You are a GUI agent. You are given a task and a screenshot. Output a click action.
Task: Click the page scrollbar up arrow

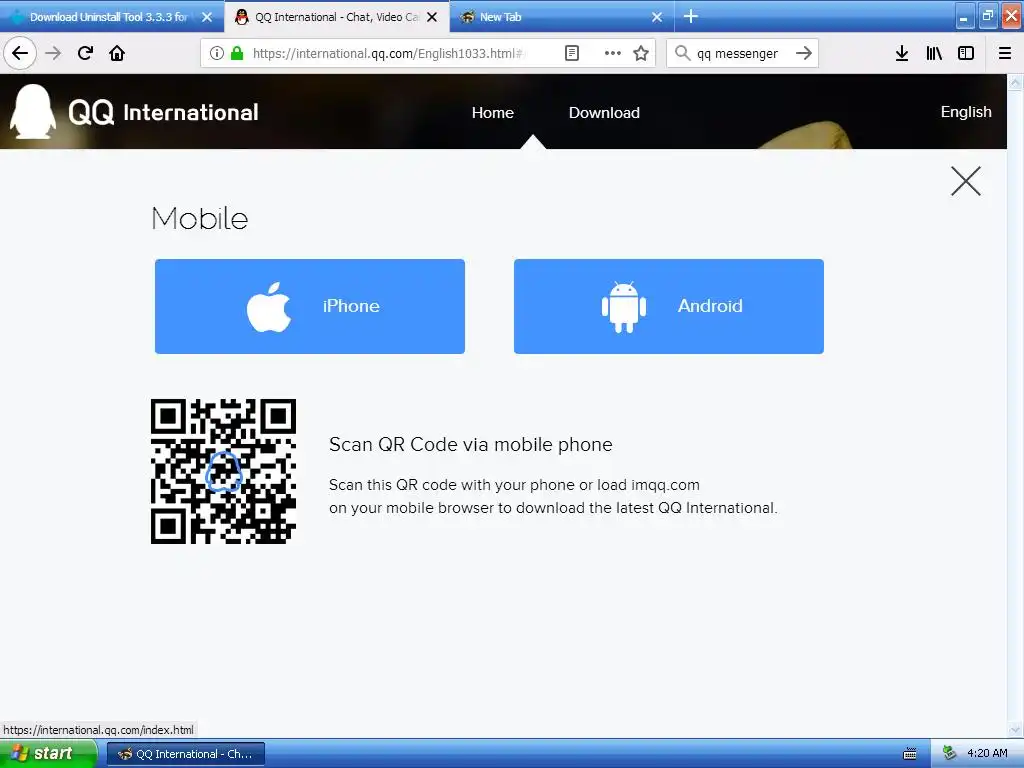tap(1015, 82)
